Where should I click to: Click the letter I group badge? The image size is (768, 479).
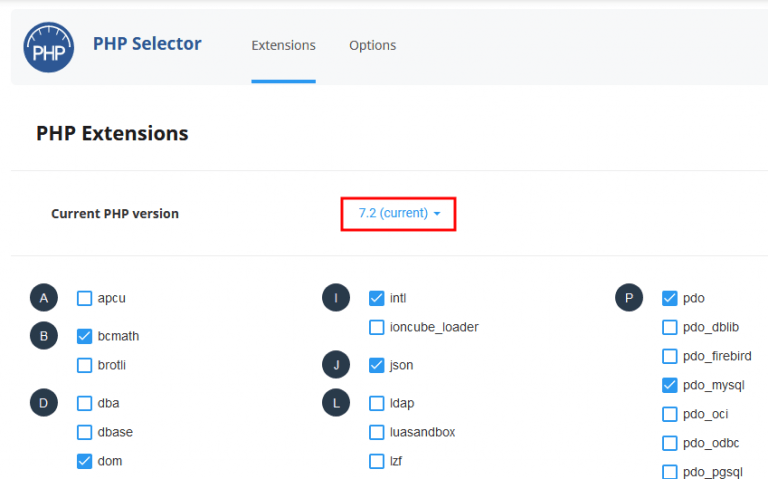(336, 298)
